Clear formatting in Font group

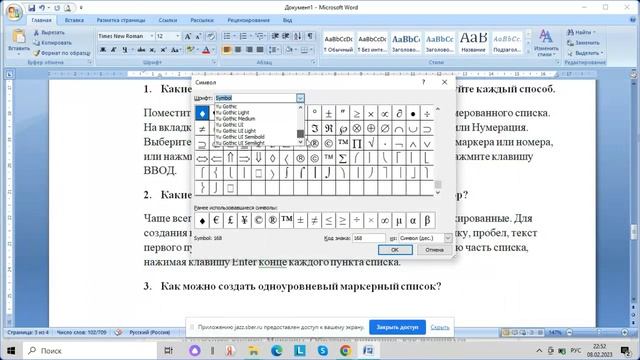[x=211, y=36]
